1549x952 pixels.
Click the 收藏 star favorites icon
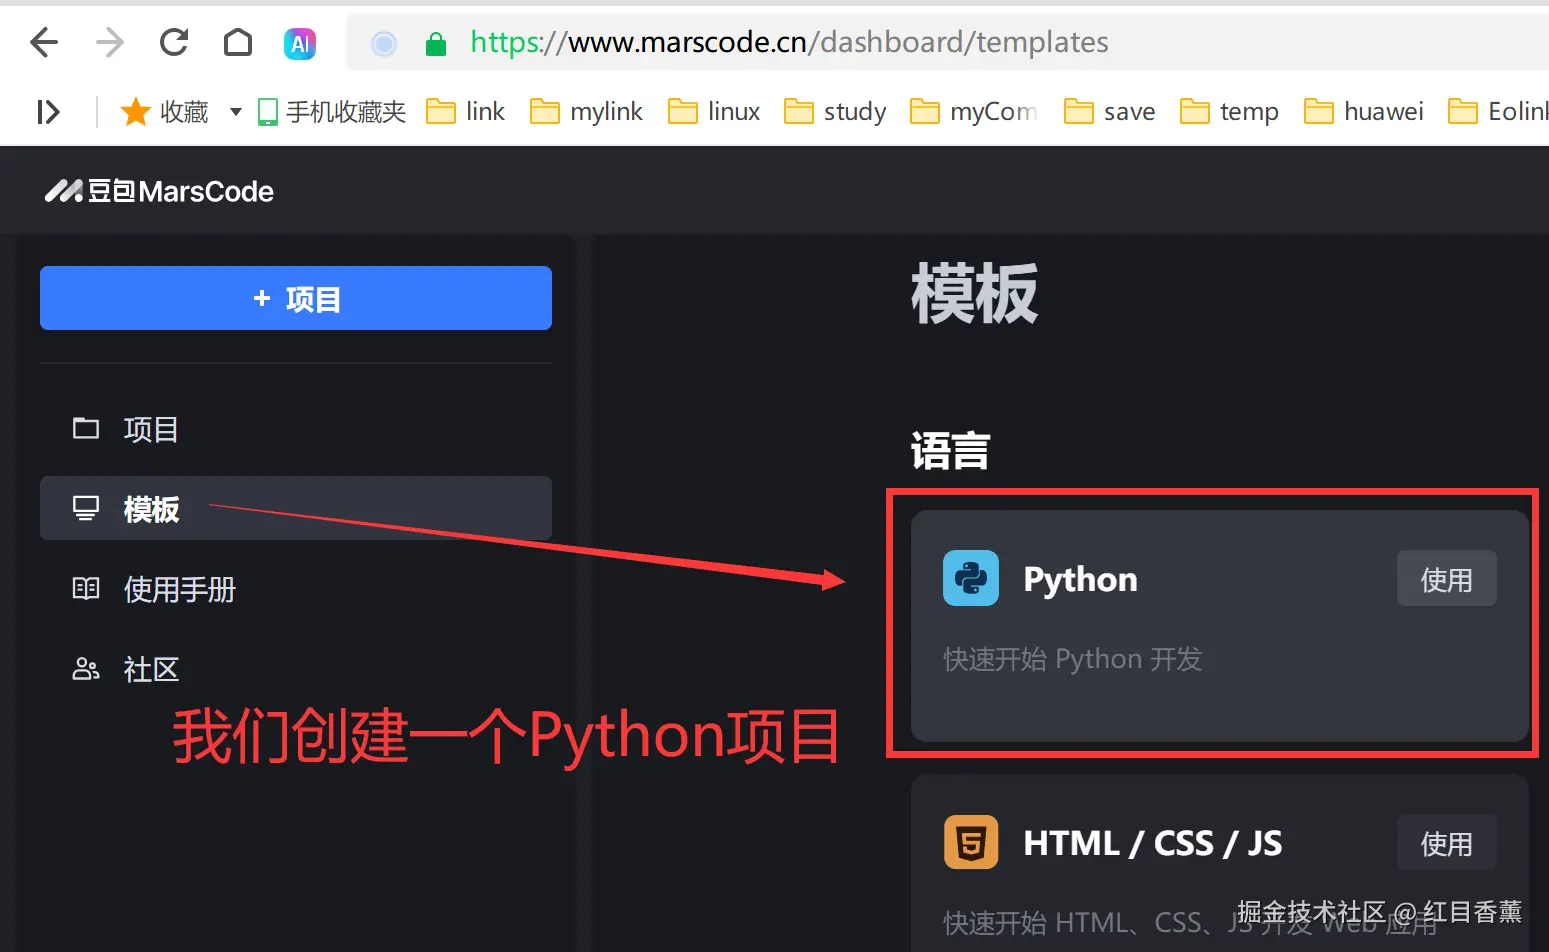tap(135, 111)
